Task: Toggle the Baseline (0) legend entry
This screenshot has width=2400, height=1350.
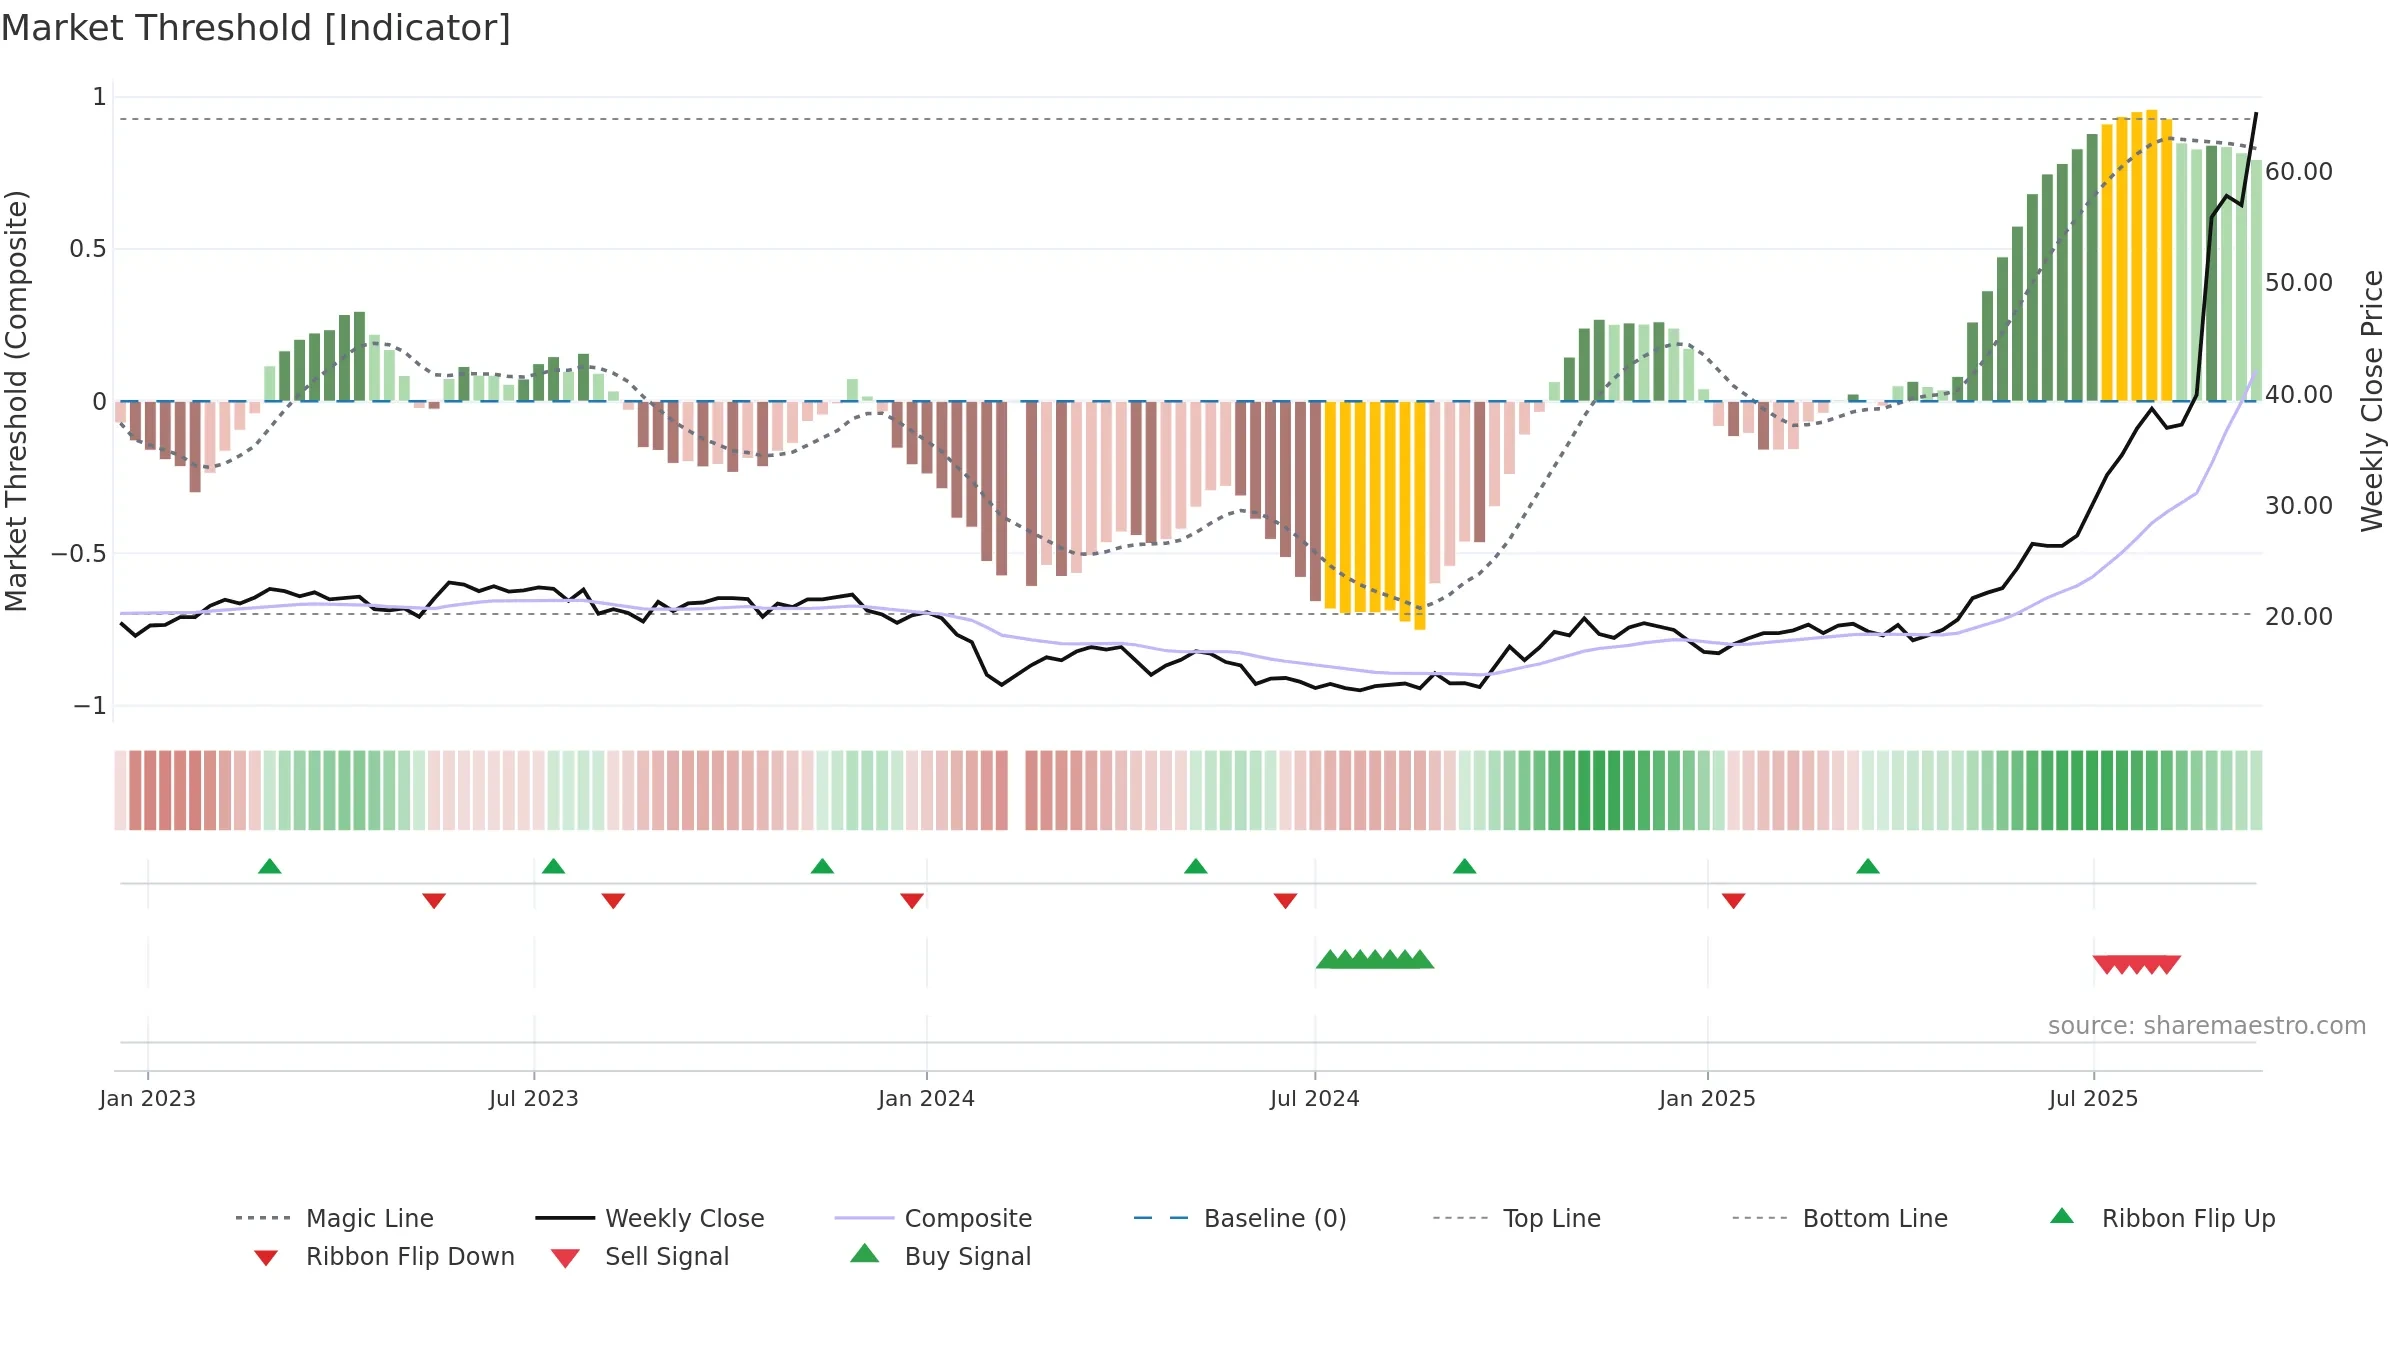Action: (1240, 1218)
